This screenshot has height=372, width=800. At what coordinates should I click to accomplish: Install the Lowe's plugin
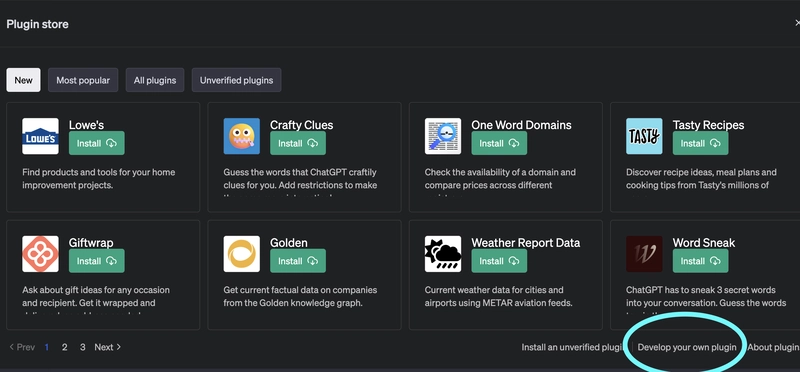(96, 143)
